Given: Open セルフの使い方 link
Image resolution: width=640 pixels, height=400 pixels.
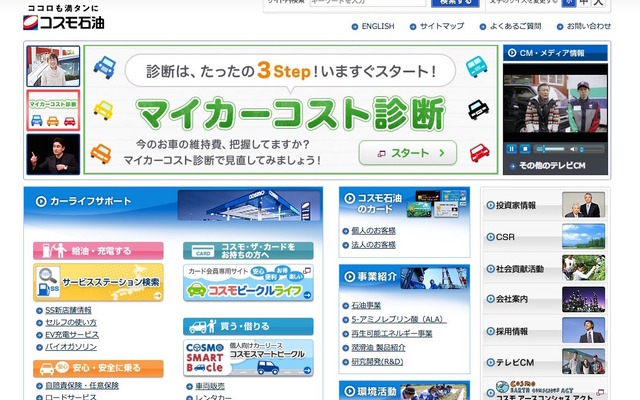Looking at the screenshot, I should [x=71, y=322].
